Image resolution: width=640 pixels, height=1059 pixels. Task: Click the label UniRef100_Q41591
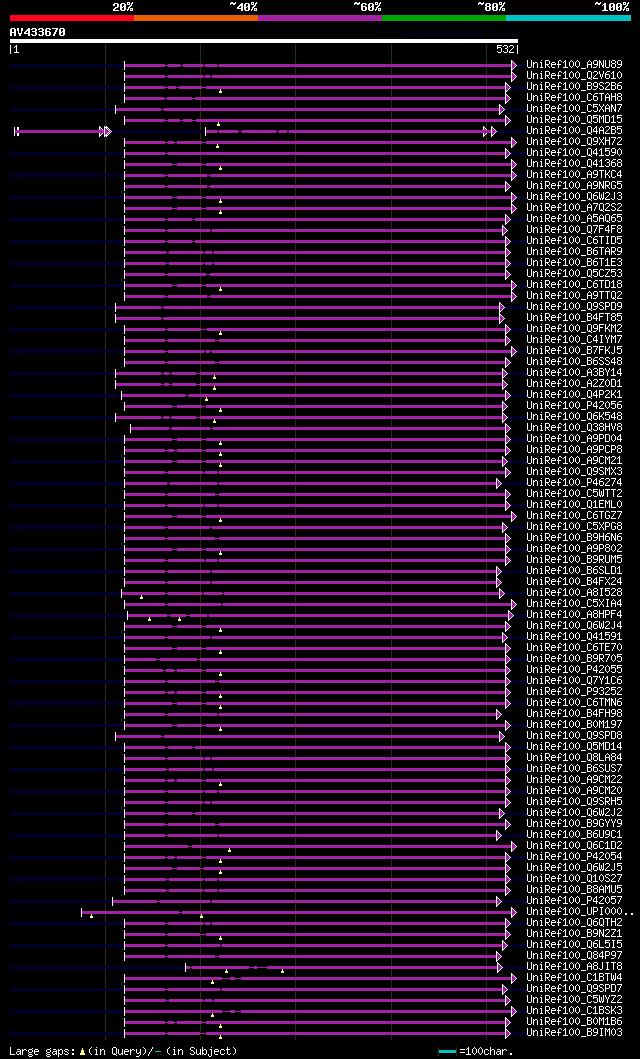click(575, 636)
